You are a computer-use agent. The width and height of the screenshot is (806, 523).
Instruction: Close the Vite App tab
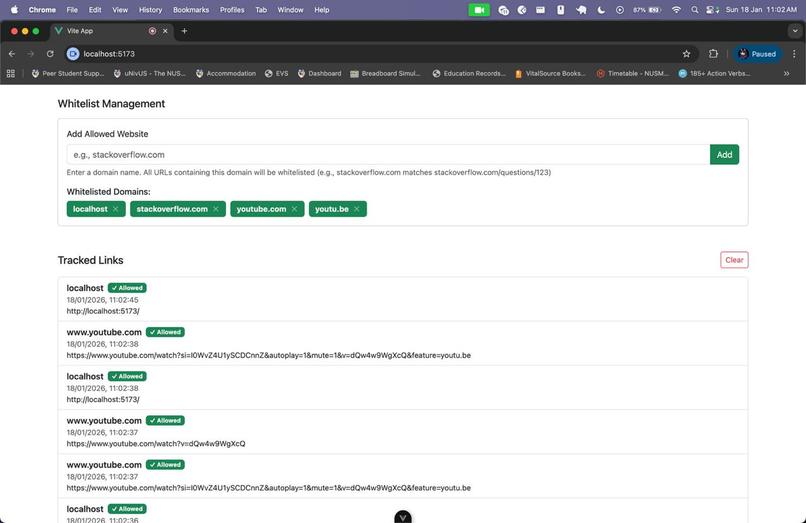click(165, 31)
